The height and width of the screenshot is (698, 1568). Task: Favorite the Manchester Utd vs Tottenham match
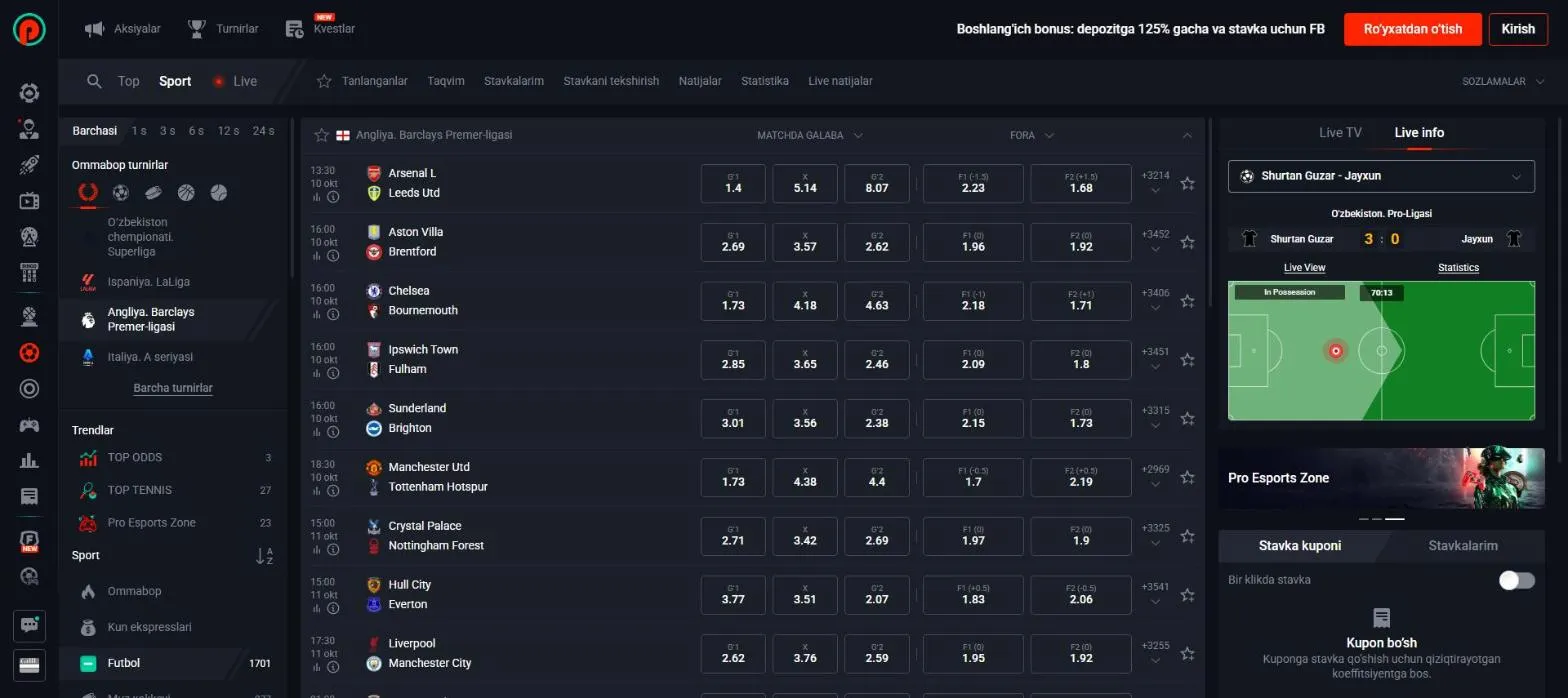[x=1187, y=478]
